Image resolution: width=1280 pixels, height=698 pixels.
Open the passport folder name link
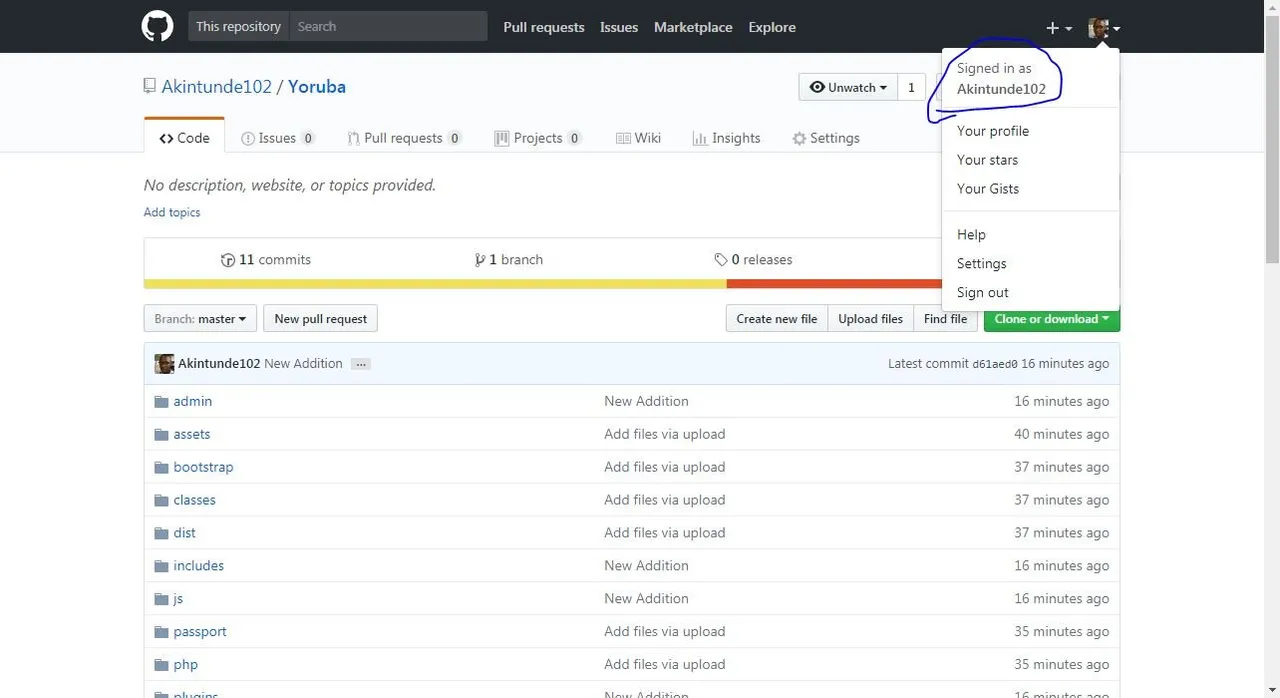click(x=200, y=633)
